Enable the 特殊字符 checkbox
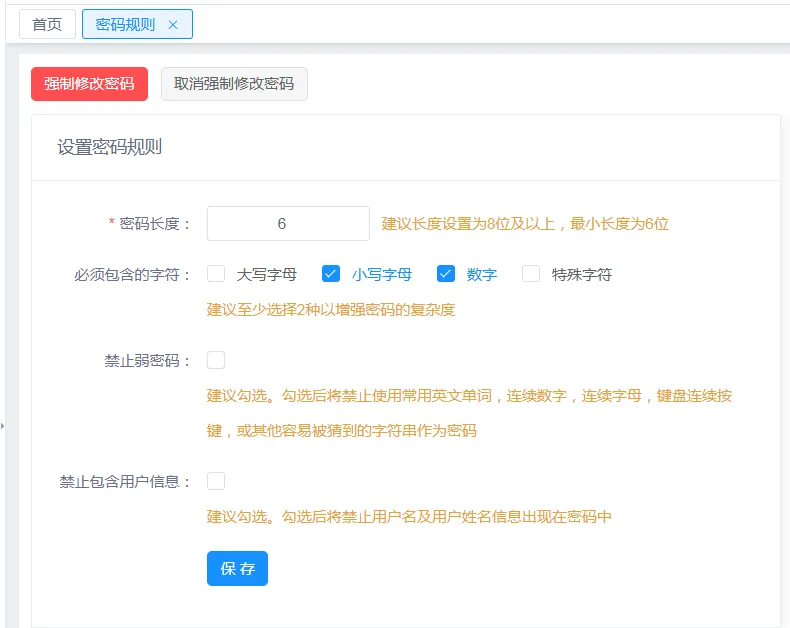This screenshot has width=790, height=628. pyautogui.click(x=531, y=274)
